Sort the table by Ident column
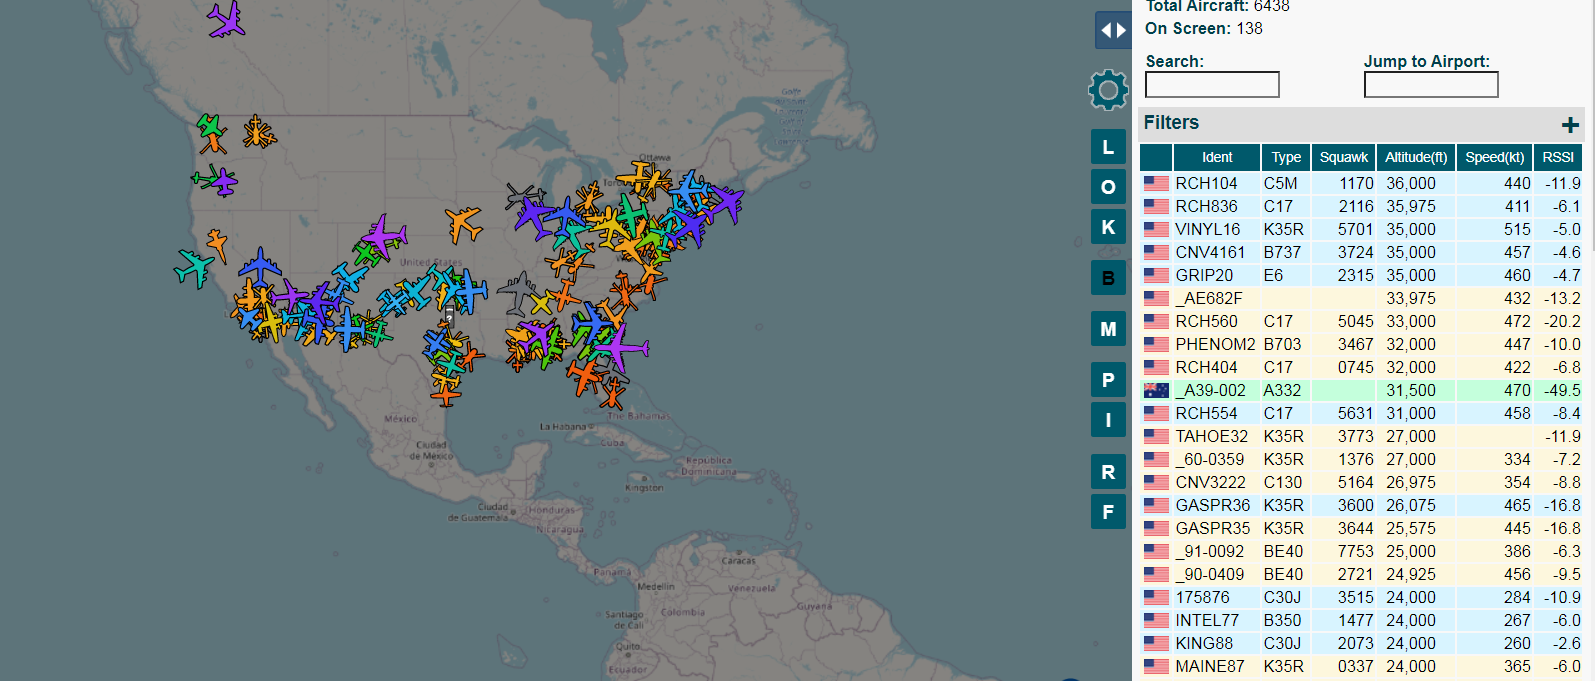Image resolution: width=1595 pixels, height=681 pixels. [1217, 157]
